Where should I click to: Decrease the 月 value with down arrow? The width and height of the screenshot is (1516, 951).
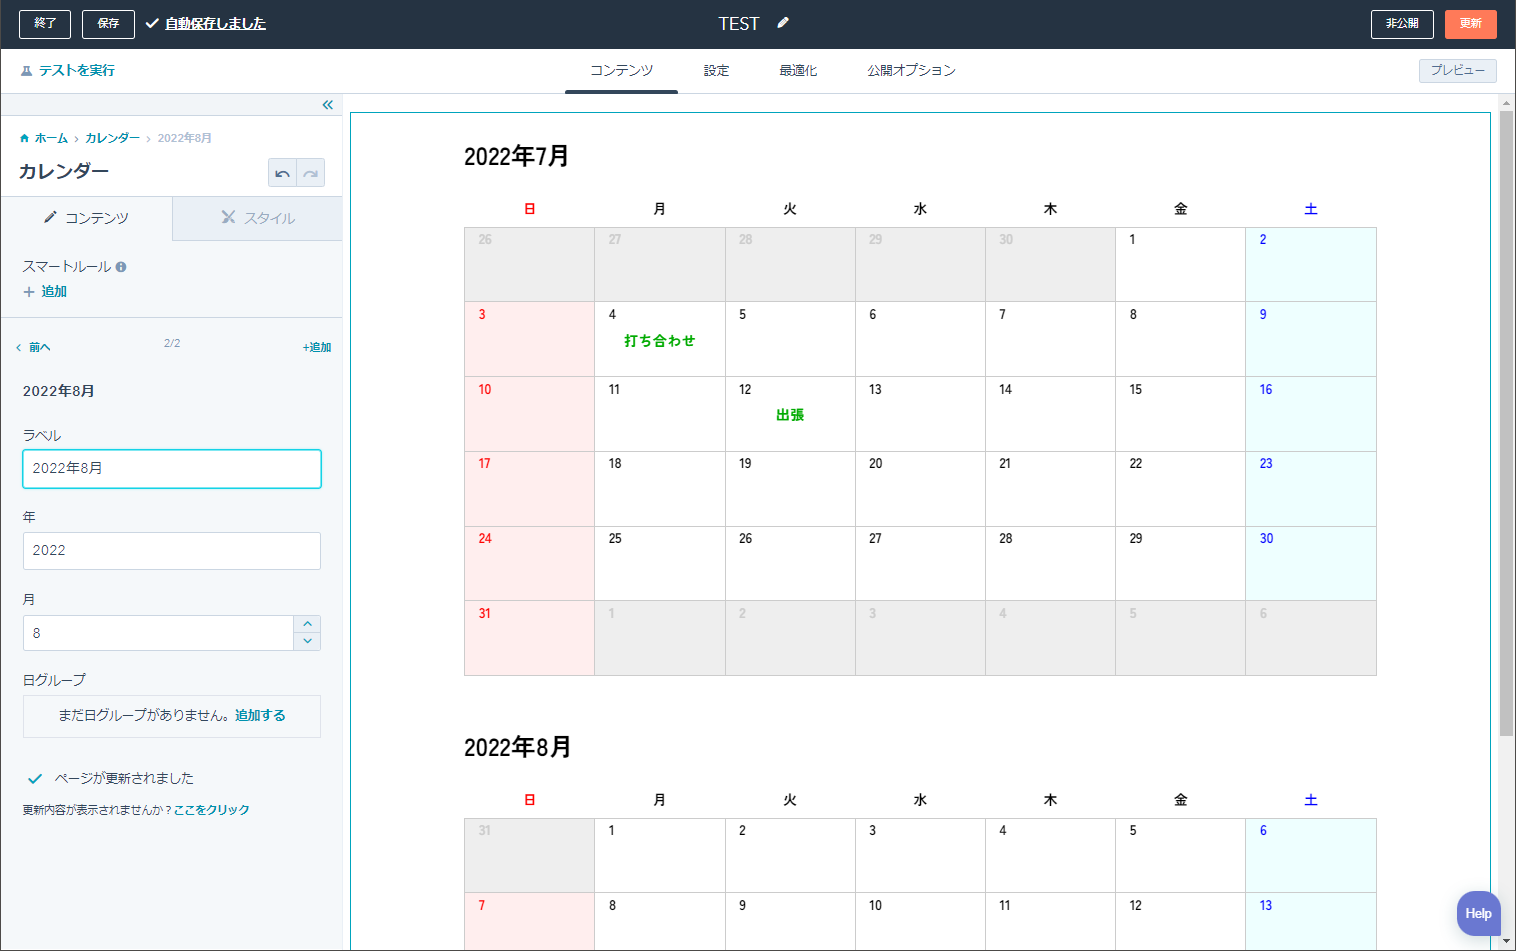[x=307, y=641]
